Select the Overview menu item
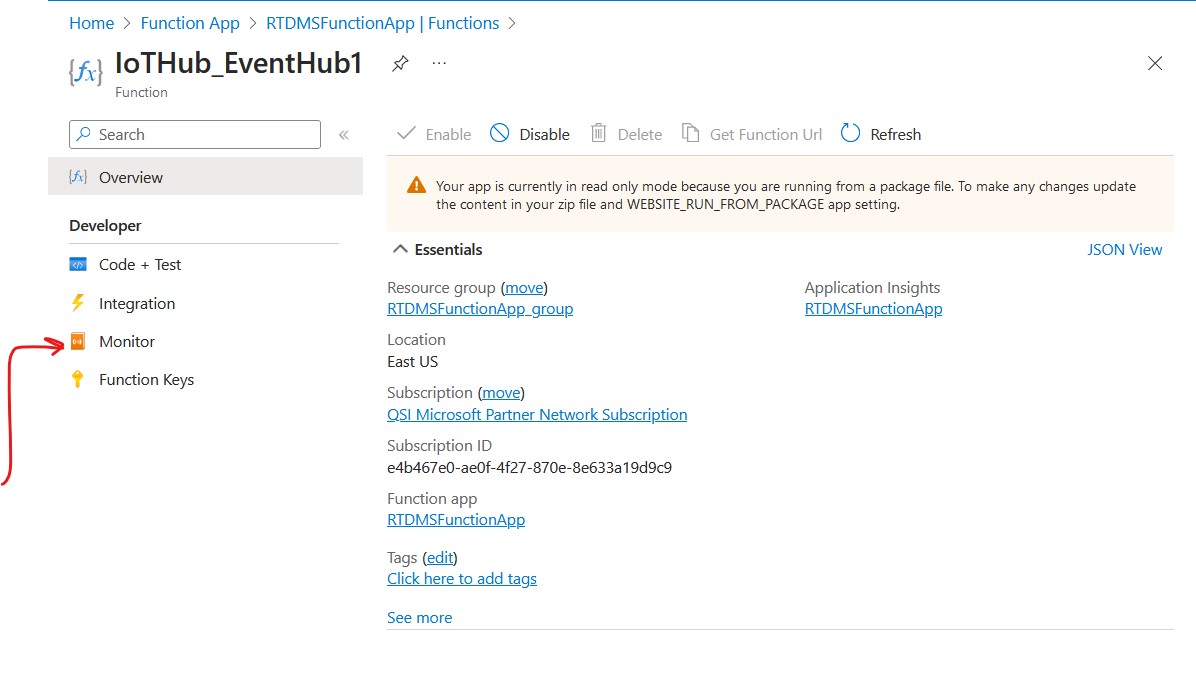The width and height of the screenshot is (1196, 696). tap(205, 177)
